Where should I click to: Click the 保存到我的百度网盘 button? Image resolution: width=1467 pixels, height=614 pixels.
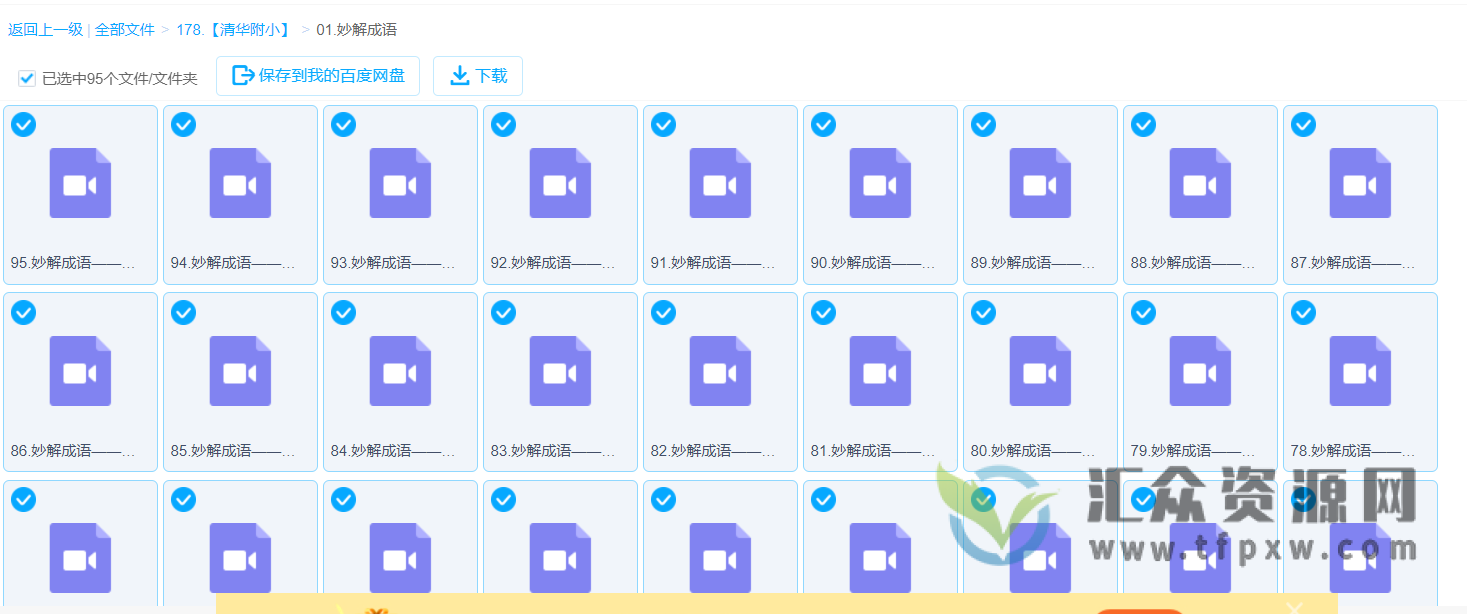318,75
